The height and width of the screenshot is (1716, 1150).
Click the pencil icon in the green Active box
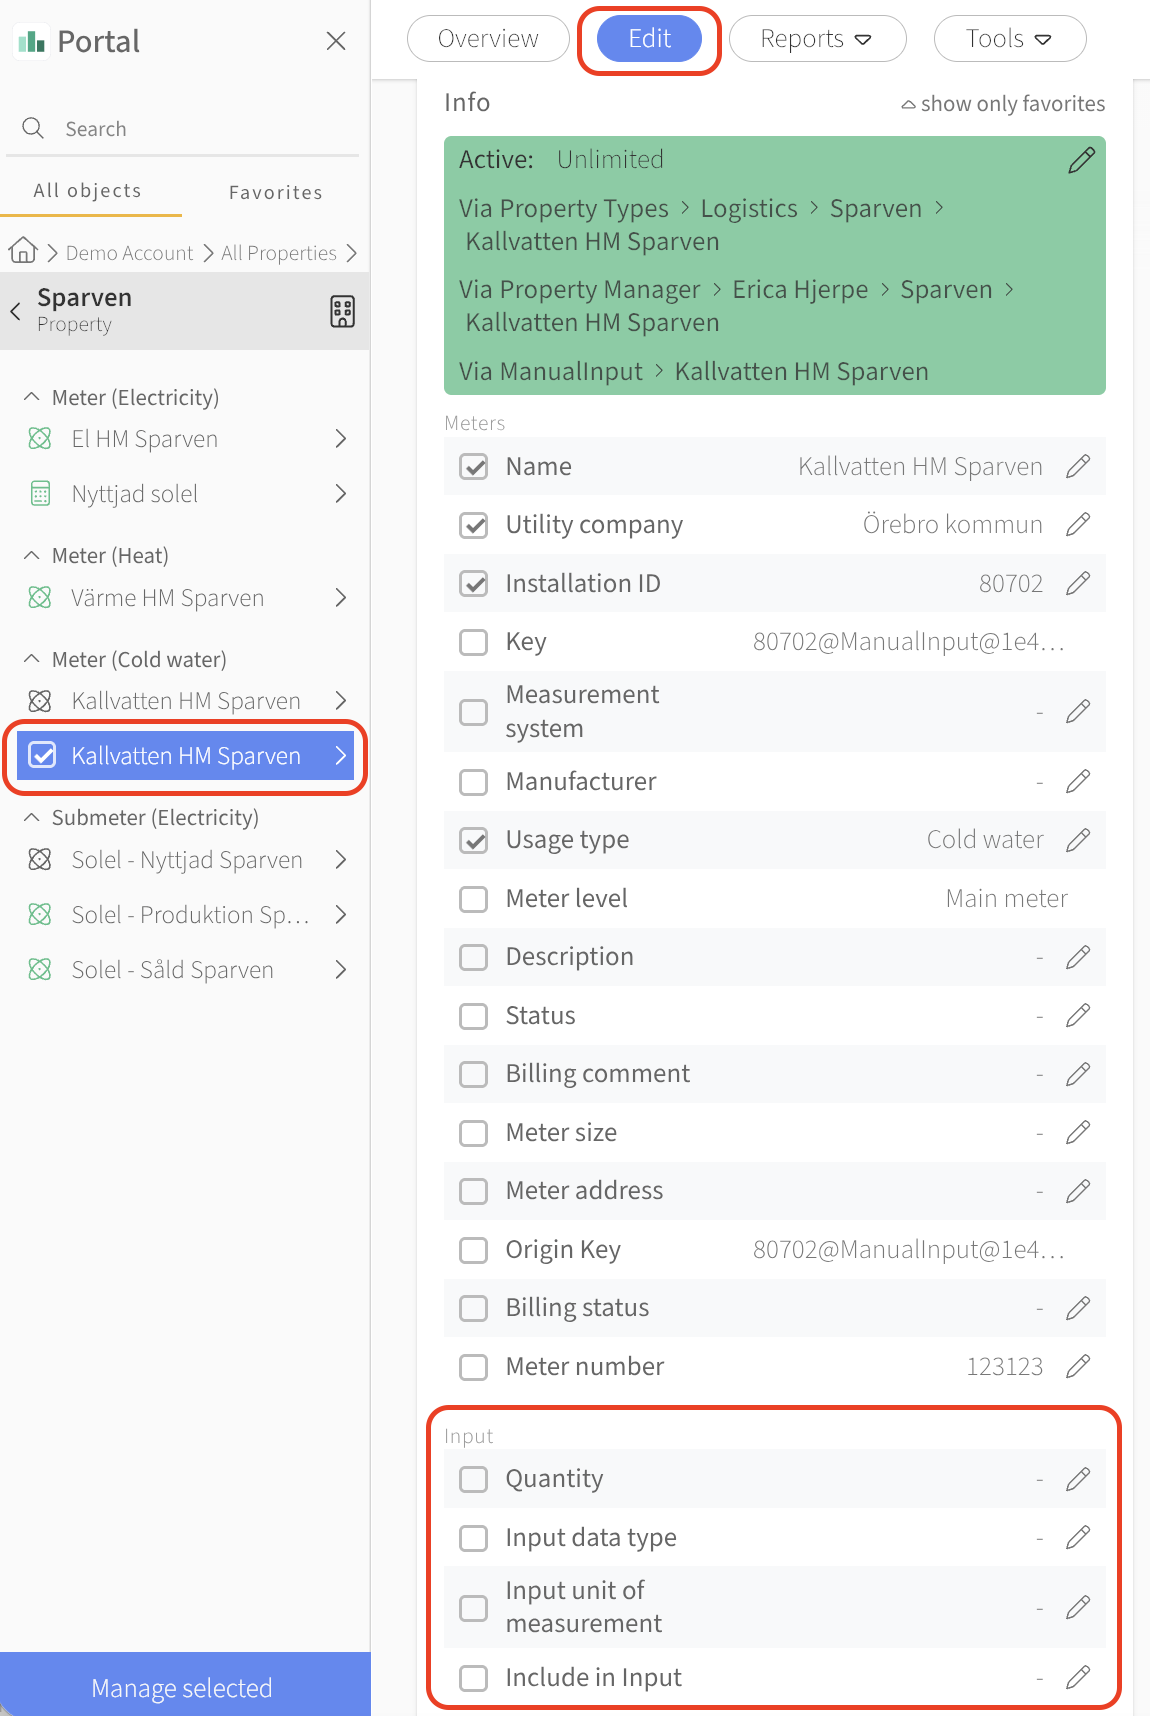coord(1081,160)
